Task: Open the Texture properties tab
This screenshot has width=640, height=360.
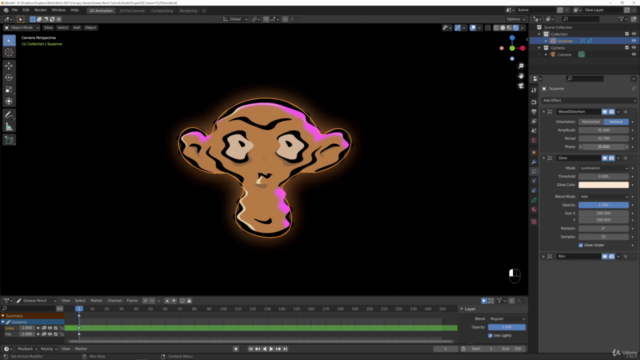Action: point(534,222)
